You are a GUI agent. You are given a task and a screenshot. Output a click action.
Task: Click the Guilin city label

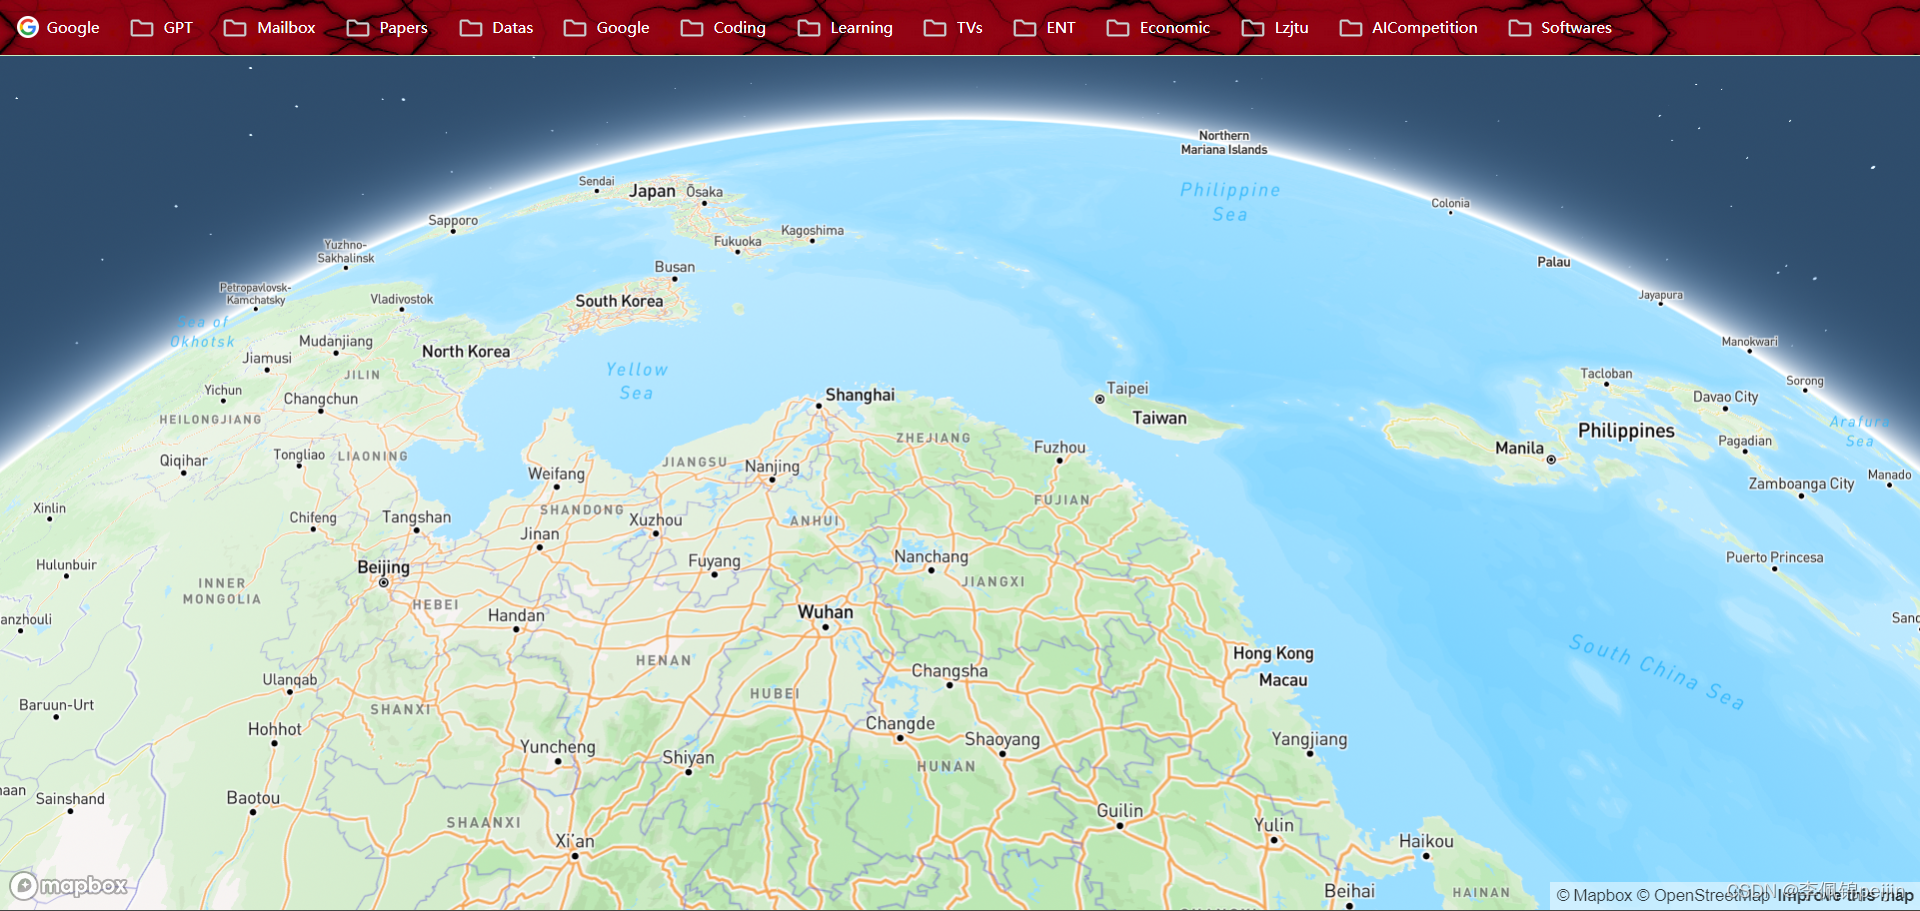click(x=1120, y=811)
